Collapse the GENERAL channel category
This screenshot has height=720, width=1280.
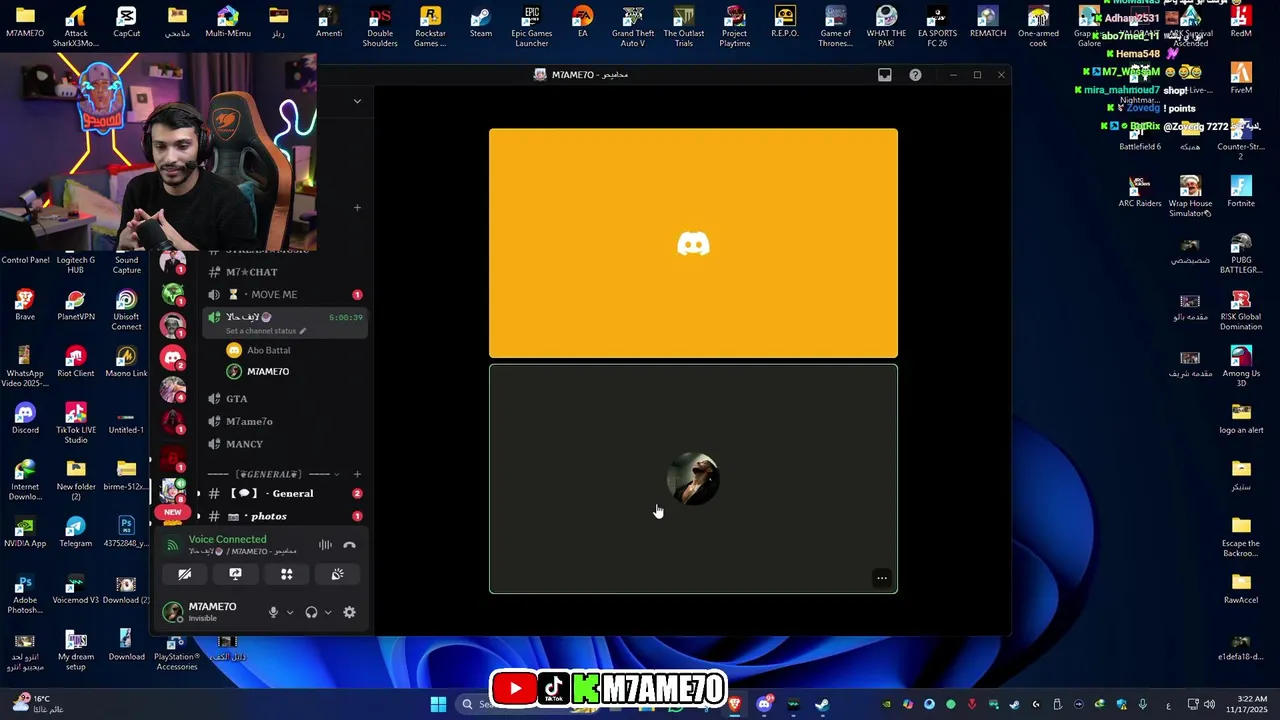pos(270,474)
